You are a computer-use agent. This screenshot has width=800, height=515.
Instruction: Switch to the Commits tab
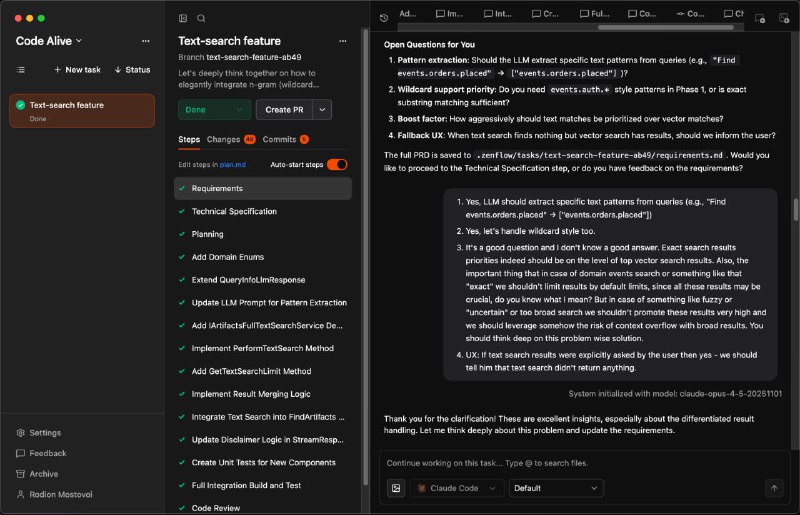point(285,139)
